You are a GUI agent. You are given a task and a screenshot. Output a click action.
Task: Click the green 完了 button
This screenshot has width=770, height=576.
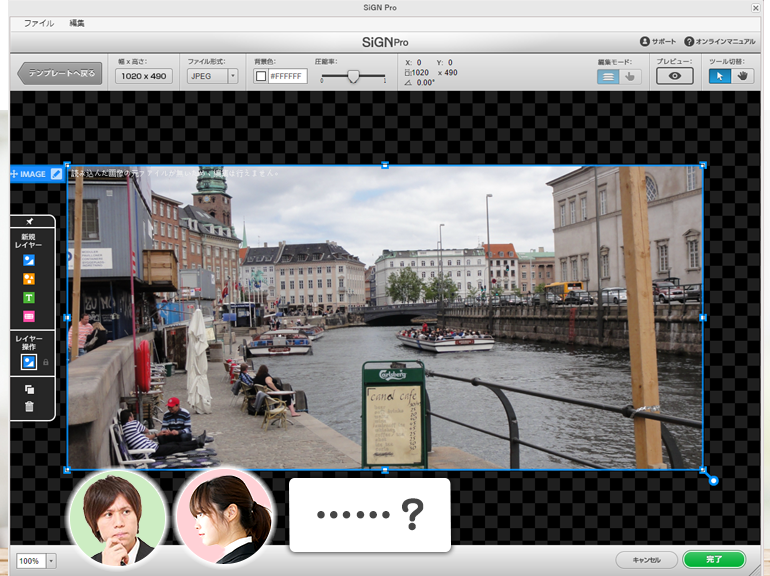(714, 559)
